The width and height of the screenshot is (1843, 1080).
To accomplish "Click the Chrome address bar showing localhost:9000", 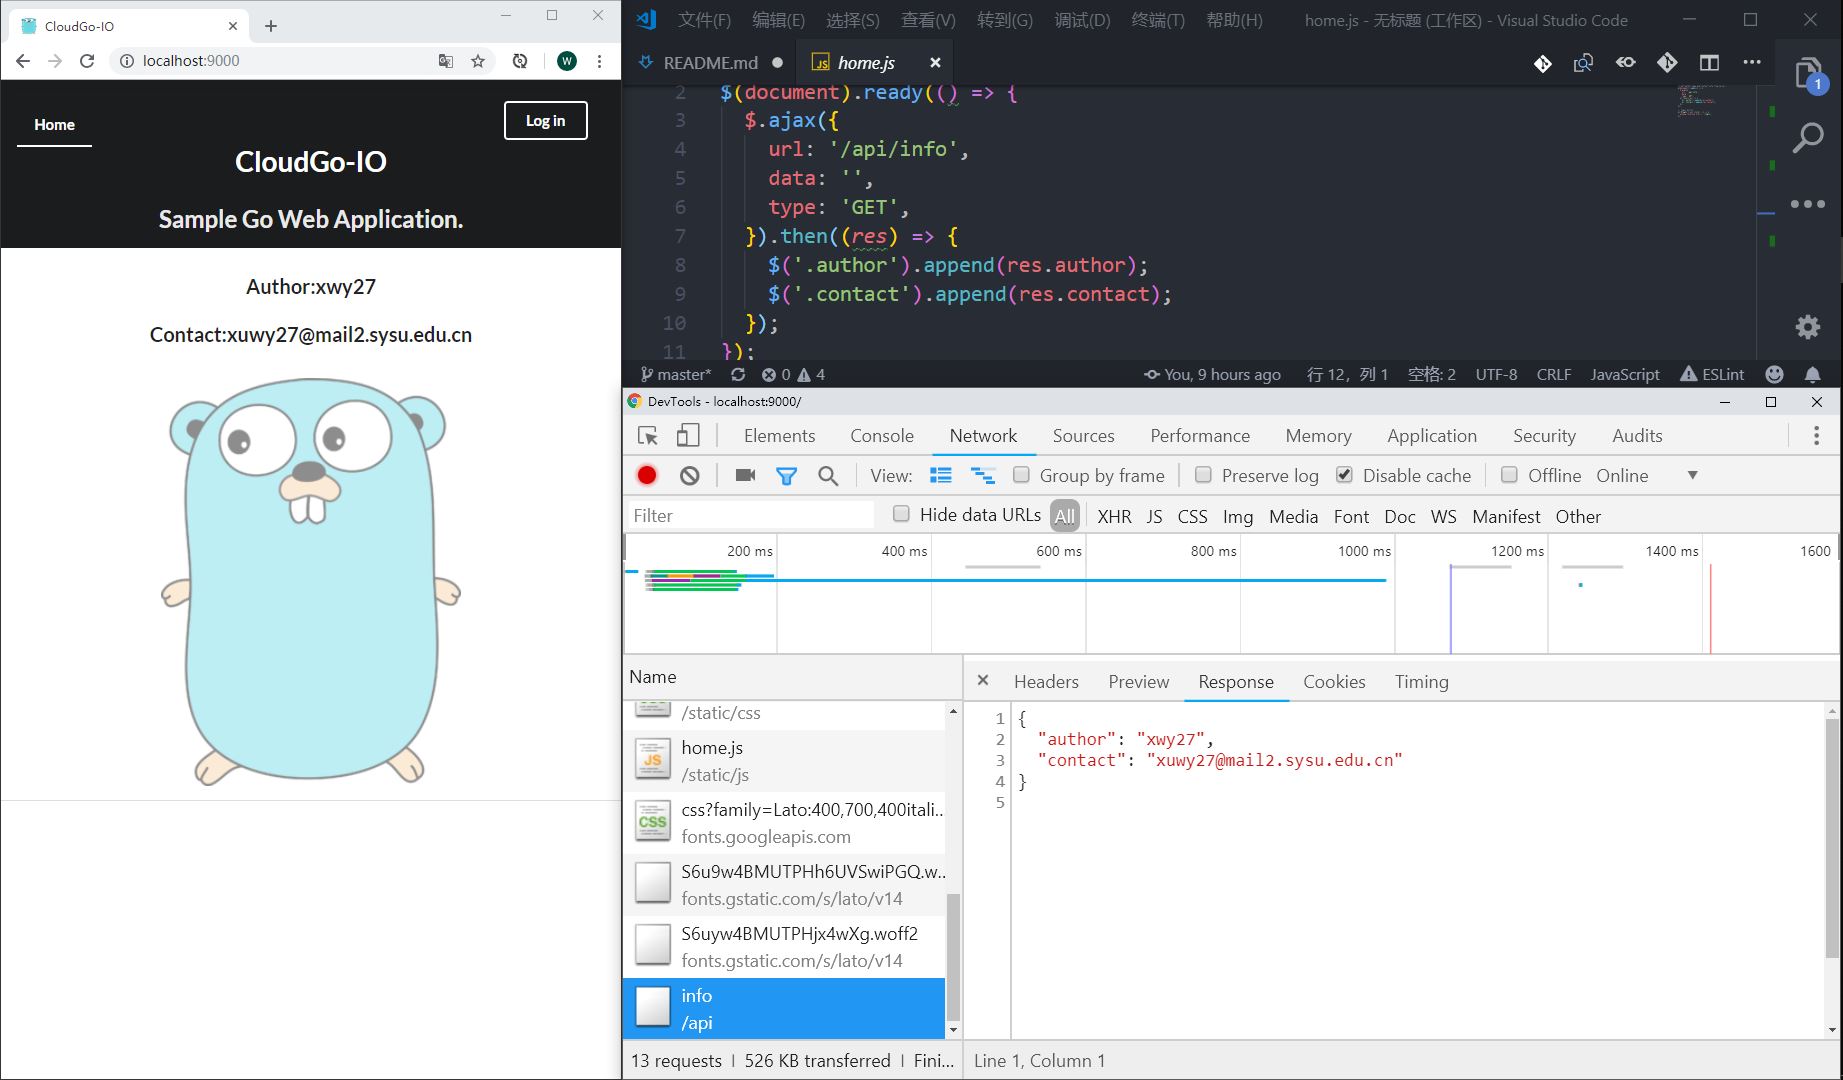I will pos(275,61).
